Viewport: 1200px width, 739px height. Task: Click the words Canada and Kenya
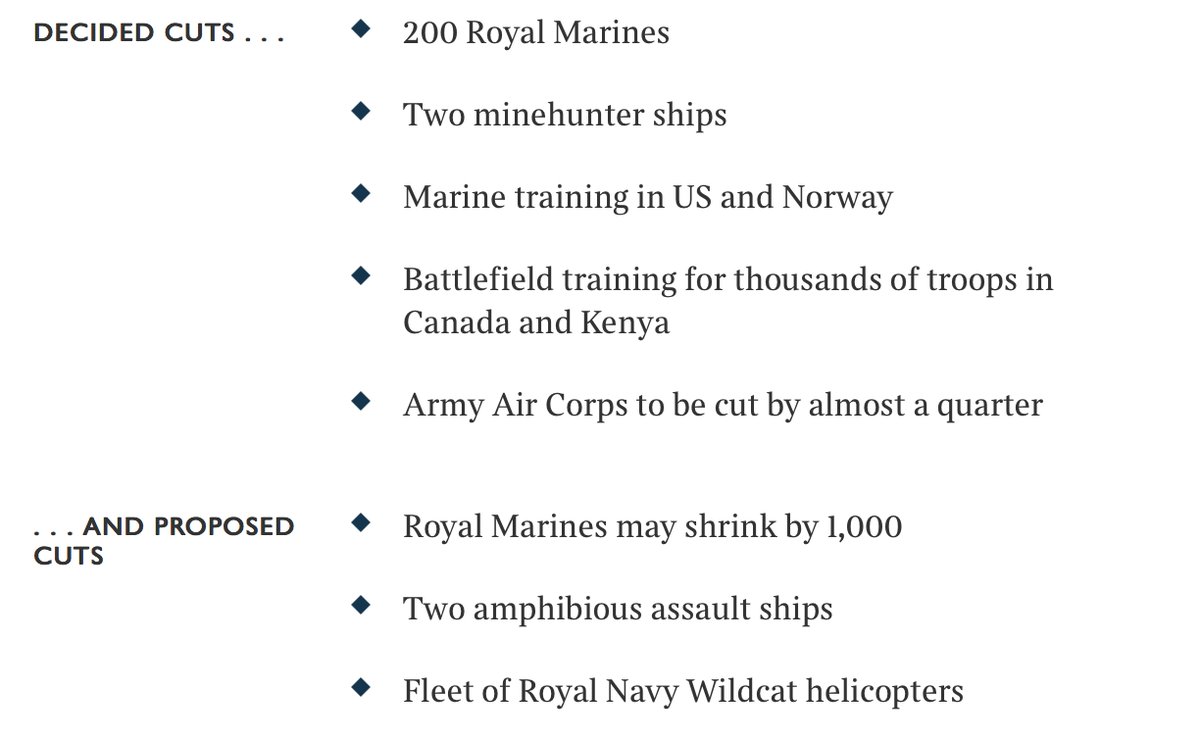coord(536,323)
